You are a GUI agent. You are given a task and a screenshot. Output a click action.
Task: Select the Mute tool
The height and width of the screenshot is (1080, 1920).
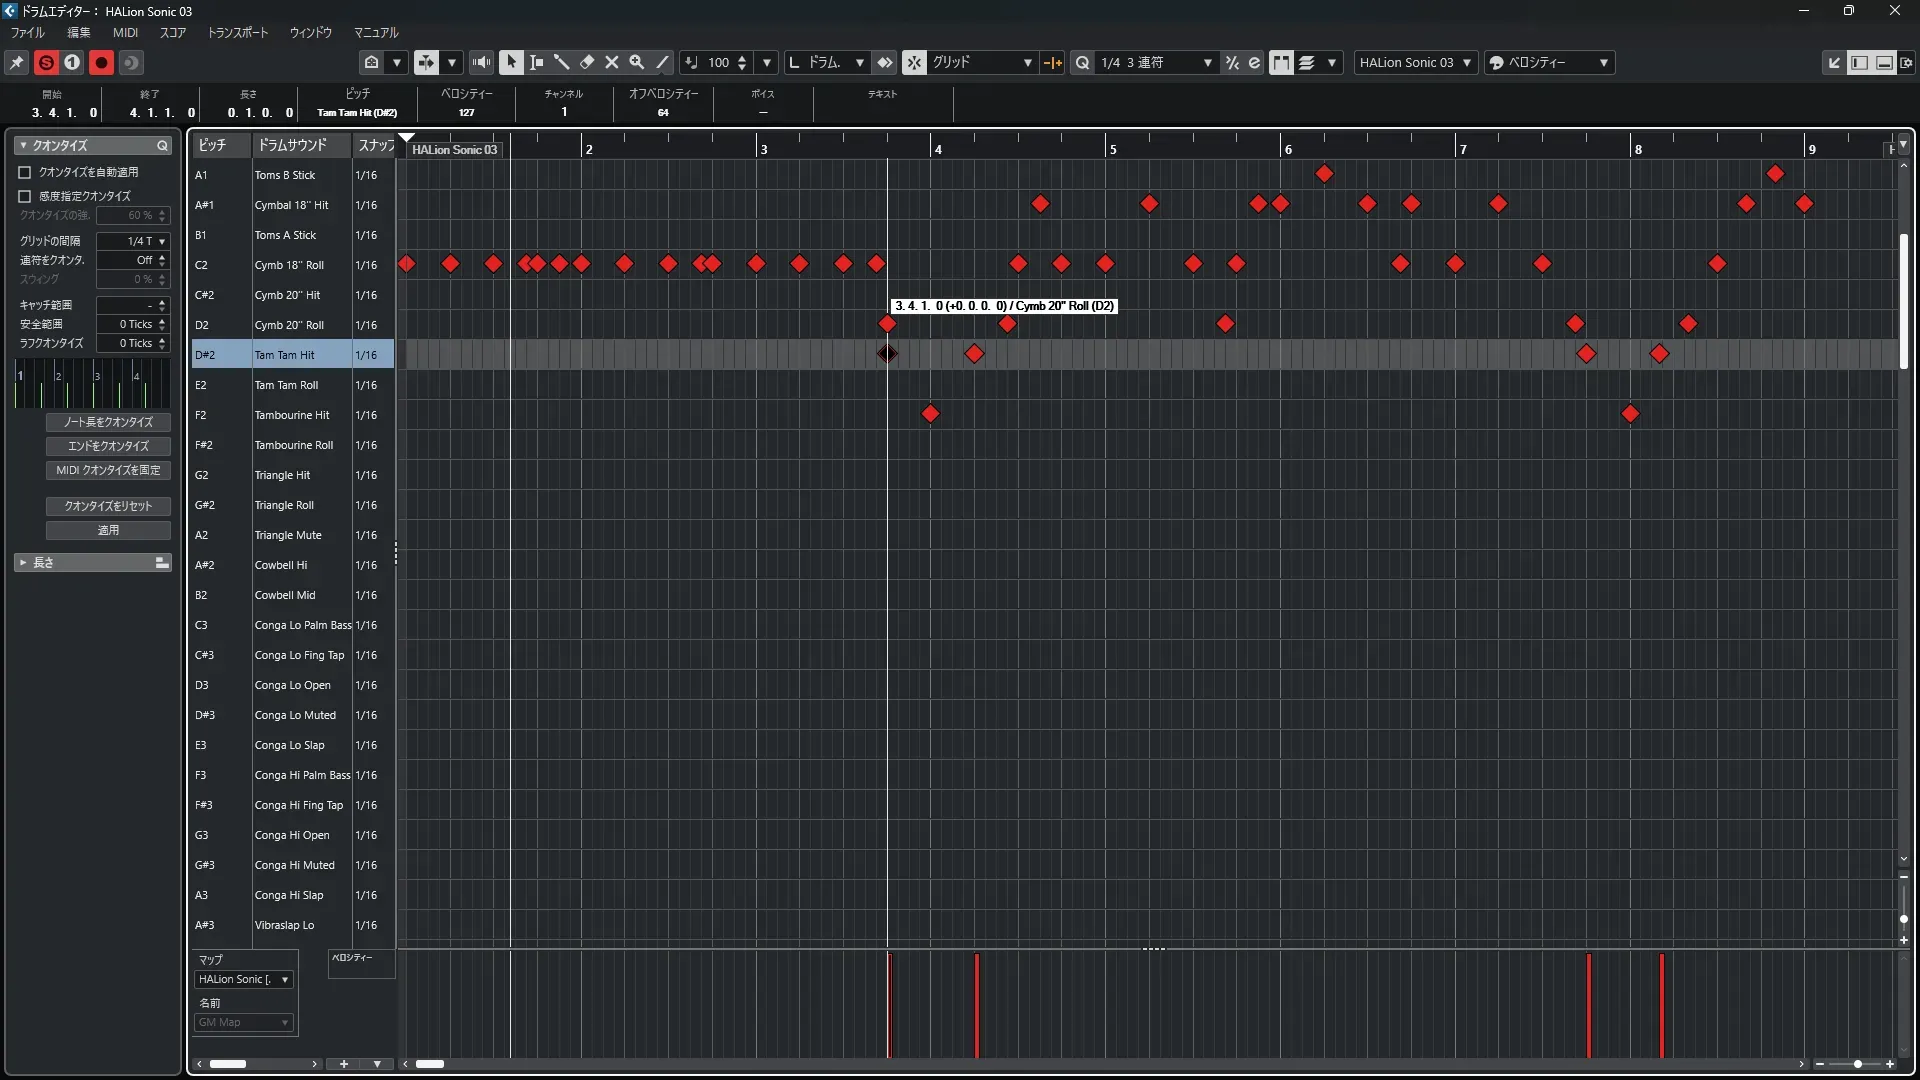pyautogui.click(x=612, y=62)
